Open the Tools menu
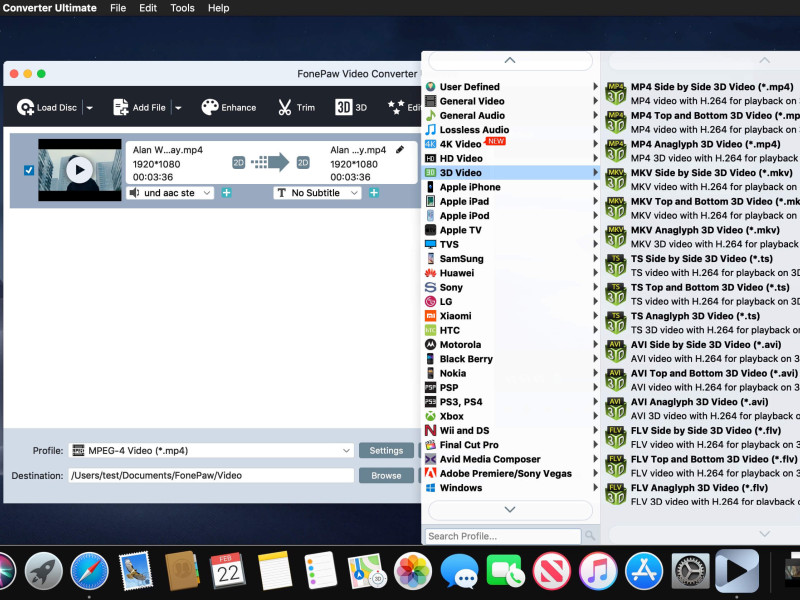This screenshot has width=800, height=600. pos(182,8)
